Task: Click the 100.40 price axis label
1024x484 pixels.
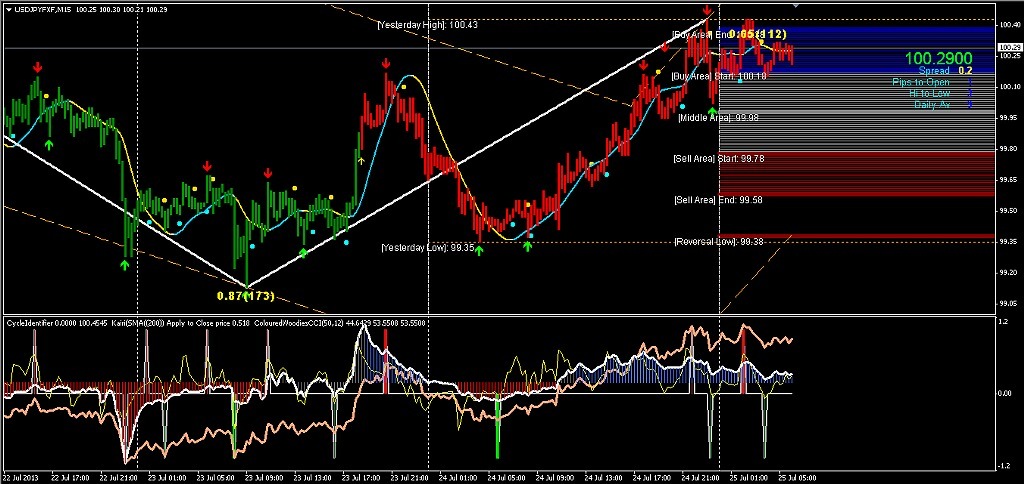Action: 1008,25
